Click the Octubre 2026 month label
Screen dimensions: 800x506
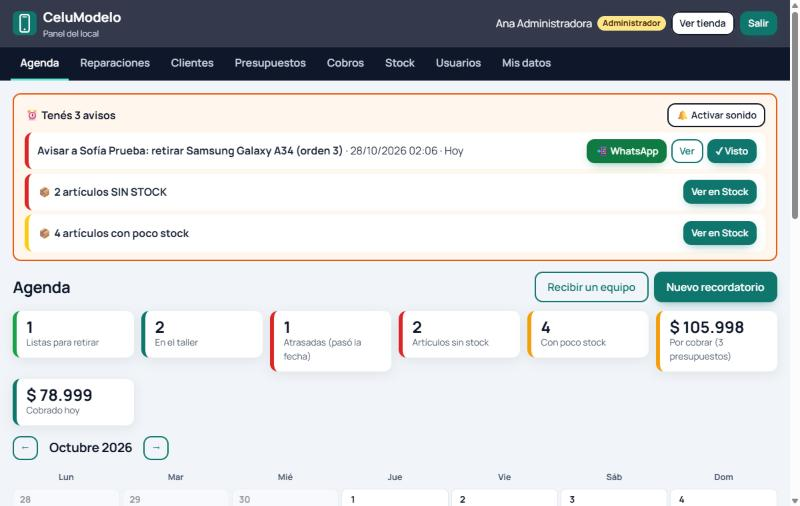[x=90, y=448]
